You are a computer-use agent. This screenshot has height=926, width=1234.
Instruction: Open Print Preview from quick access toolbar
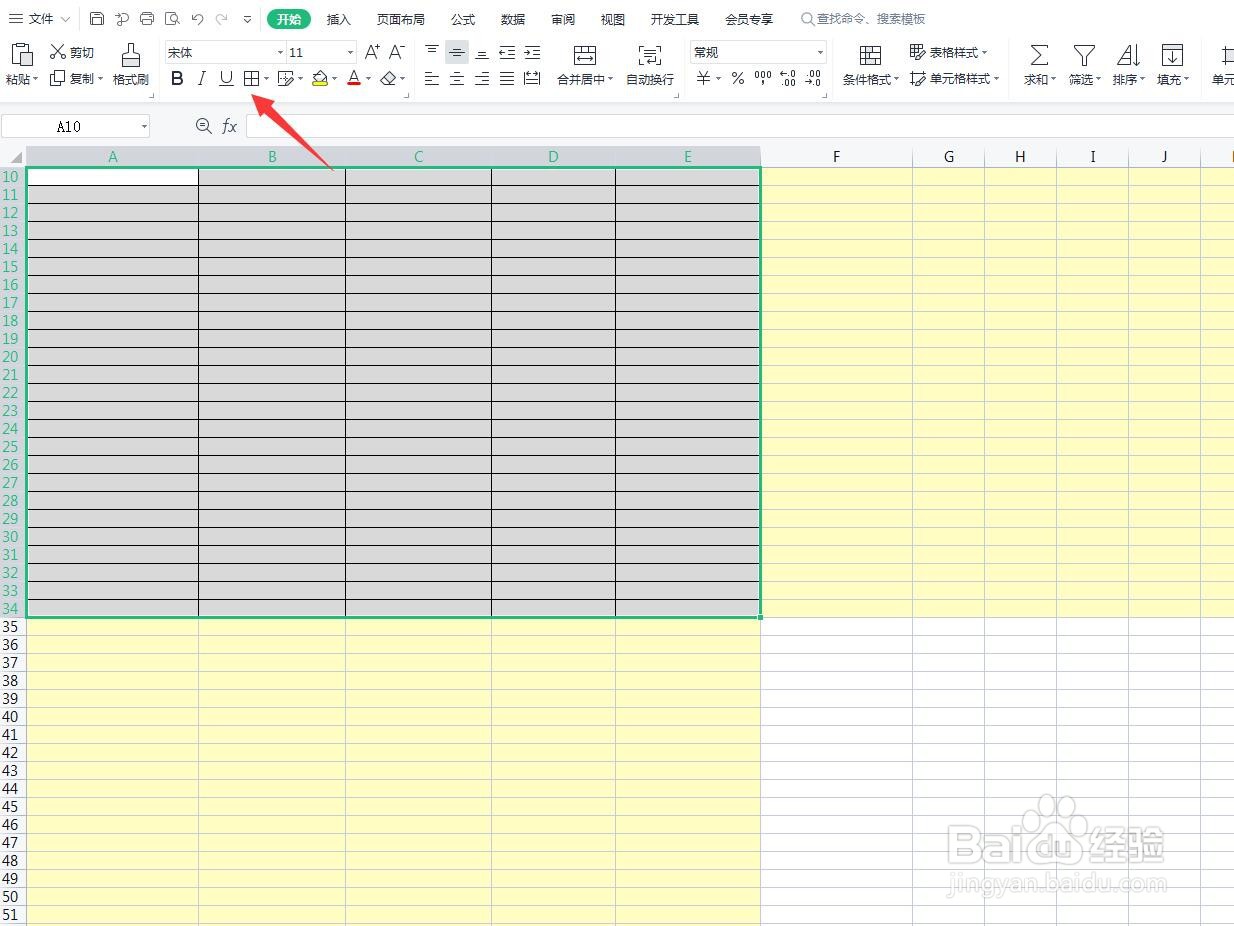(x=172, y=19)
